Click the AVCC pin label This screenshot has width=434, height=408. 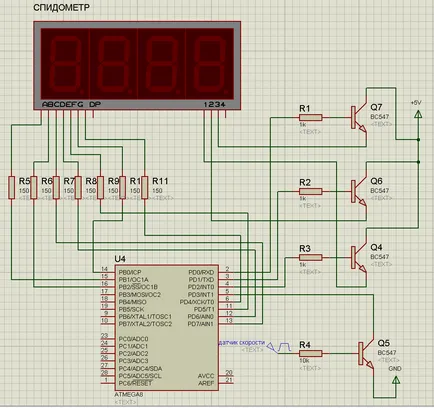pyautogui.click(x=206, y=376)
